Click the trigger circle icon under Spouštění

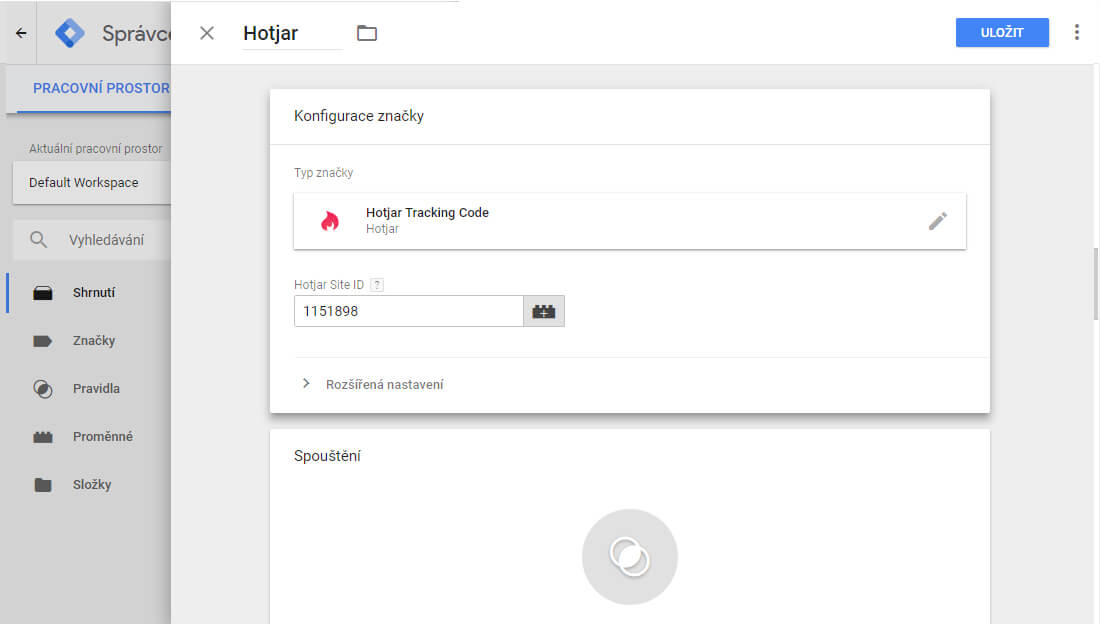click(630, 557)
